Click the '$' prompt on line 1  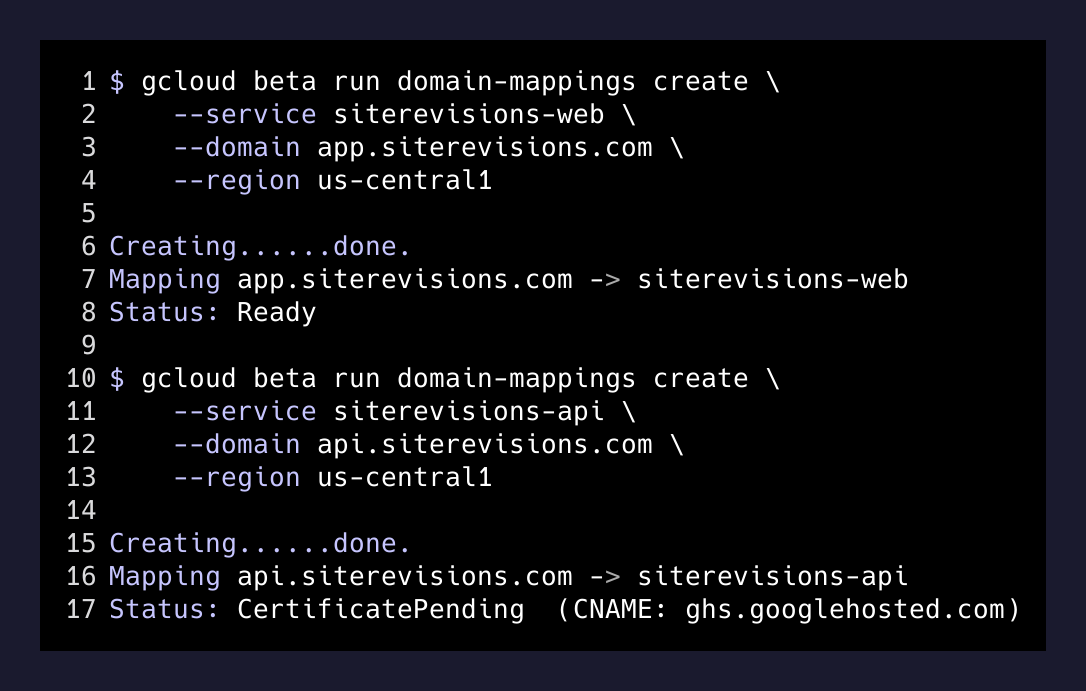pos(117,82)
